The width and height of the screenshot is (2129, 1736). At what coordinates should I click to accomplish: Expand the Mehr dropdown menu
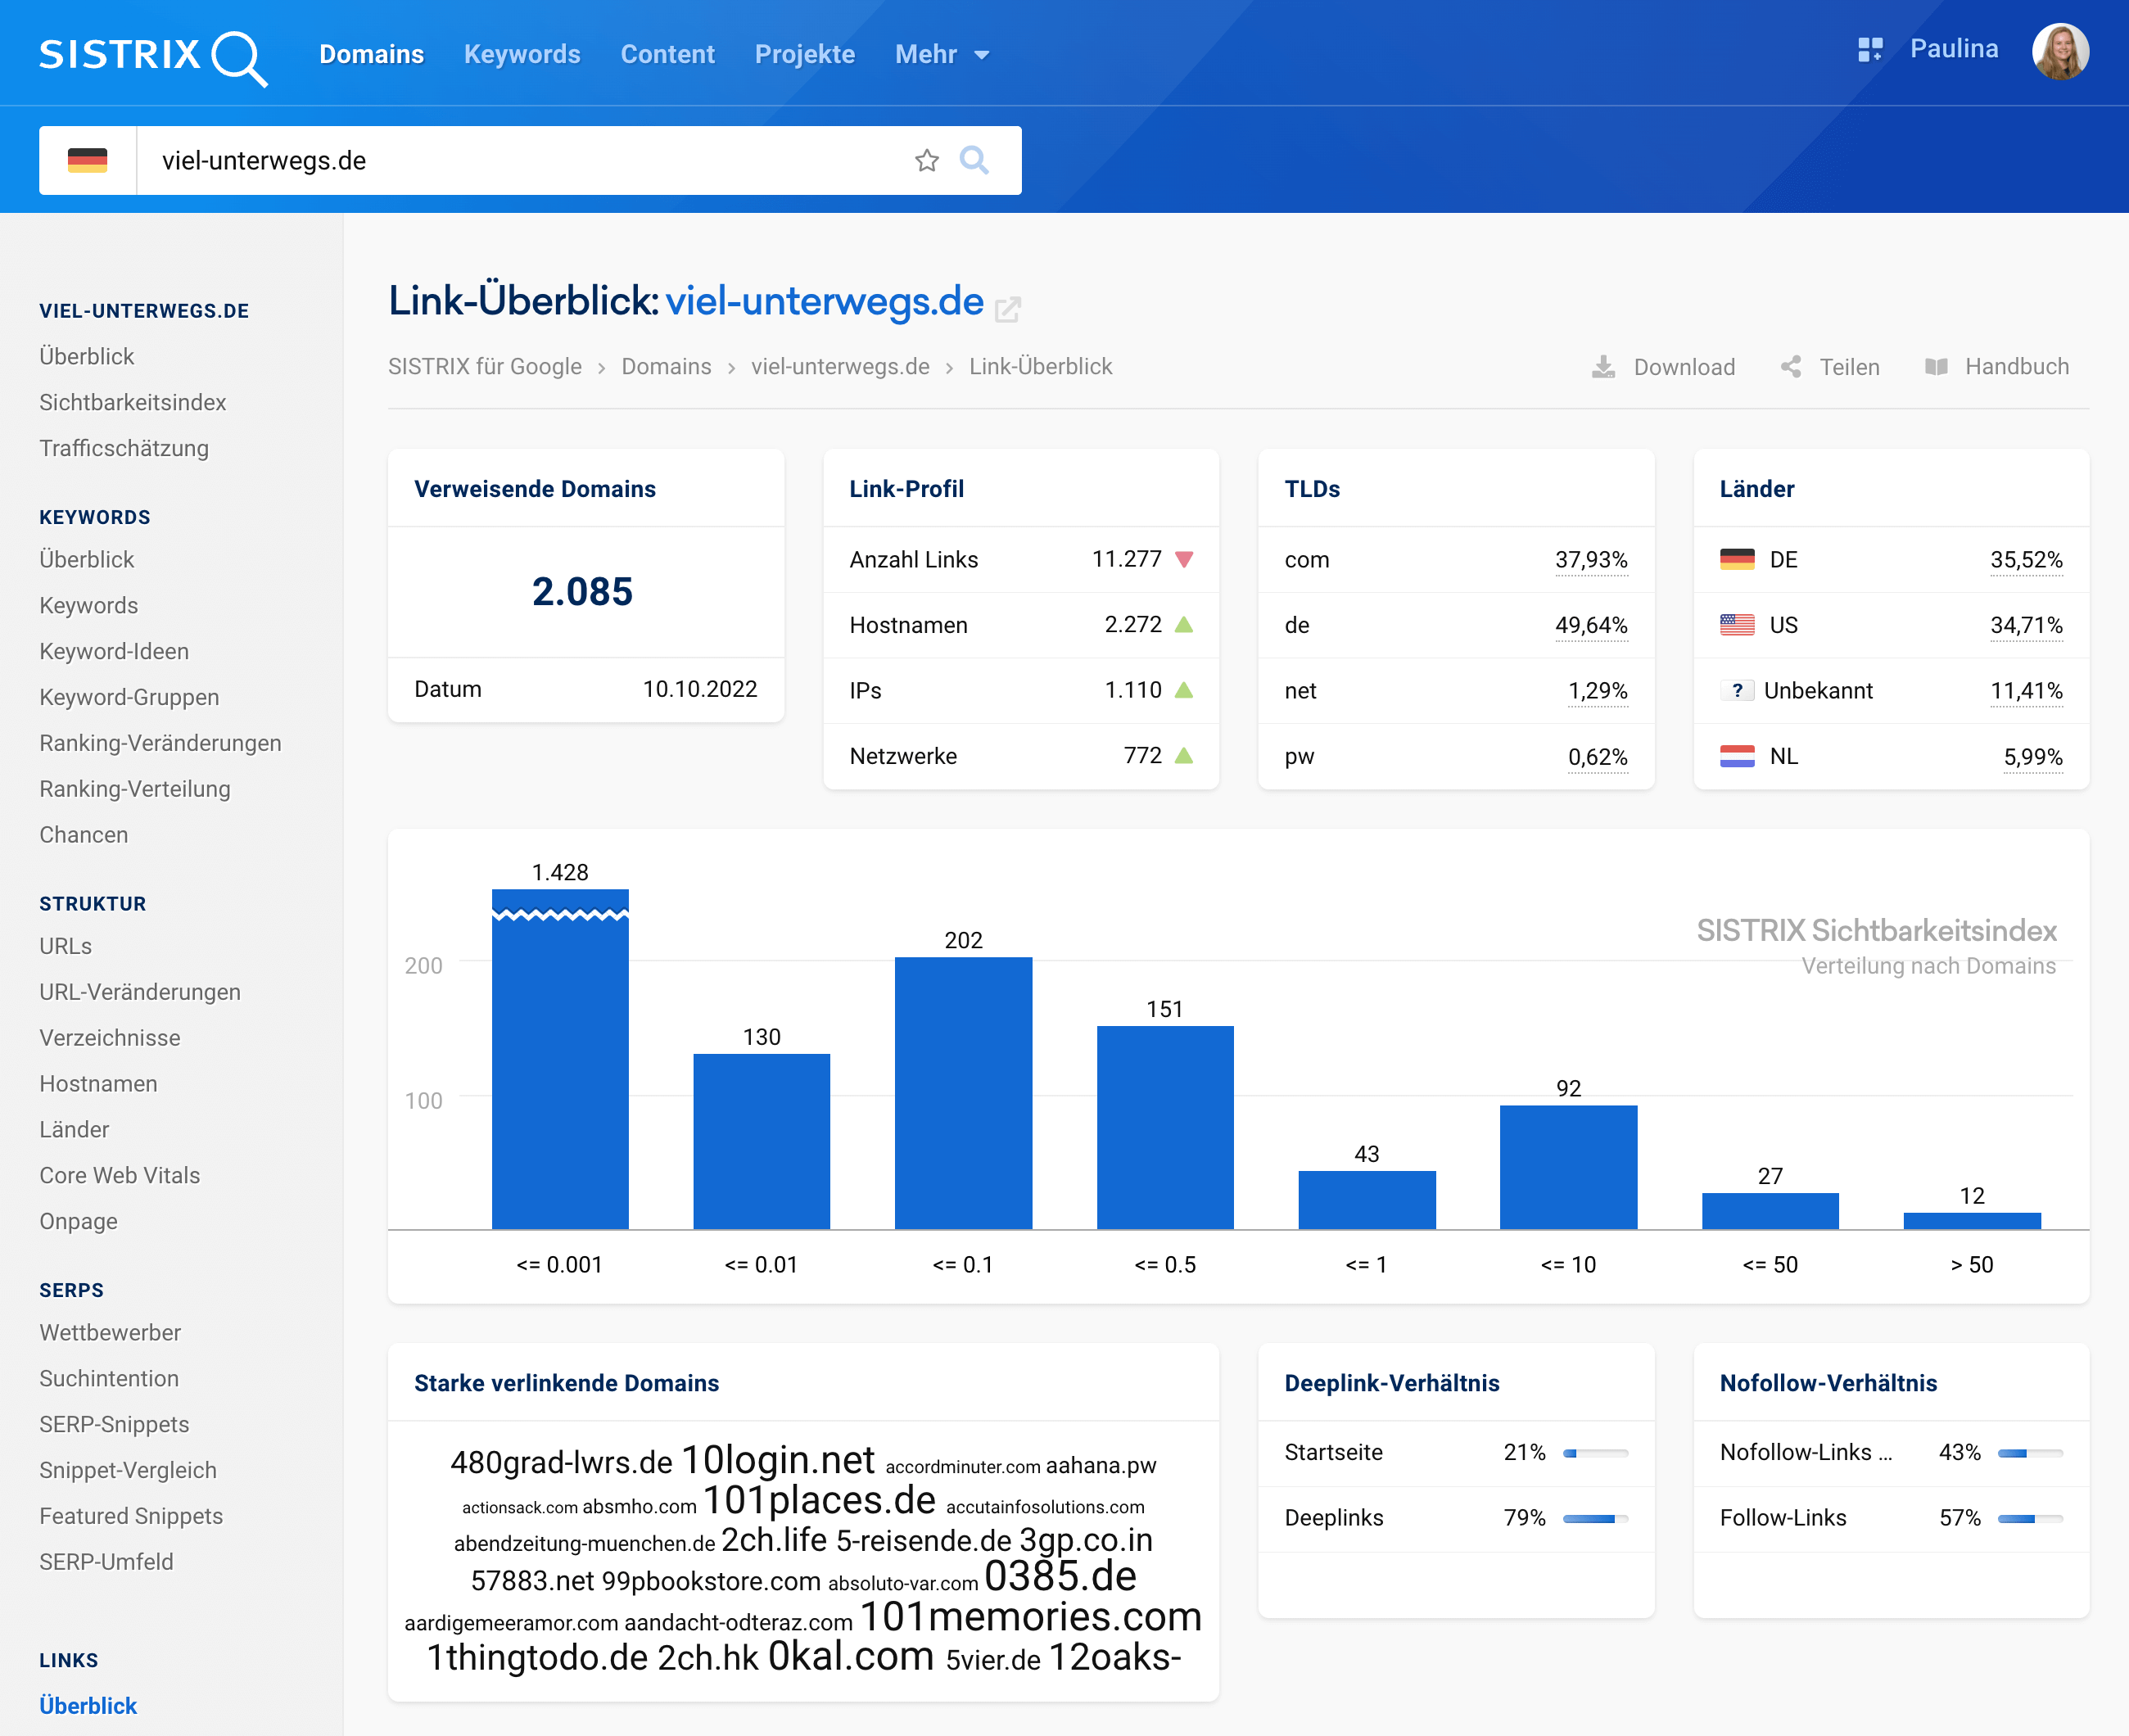point(941,55)
